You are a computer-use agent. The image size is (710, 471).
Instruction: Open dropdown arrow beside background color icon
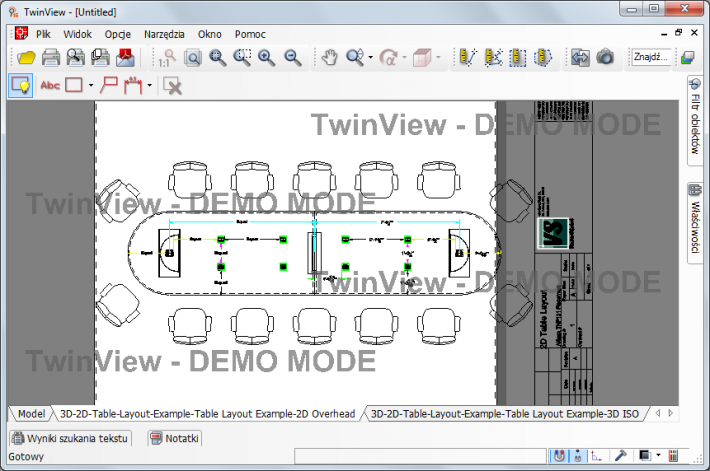tap(658, 456)
